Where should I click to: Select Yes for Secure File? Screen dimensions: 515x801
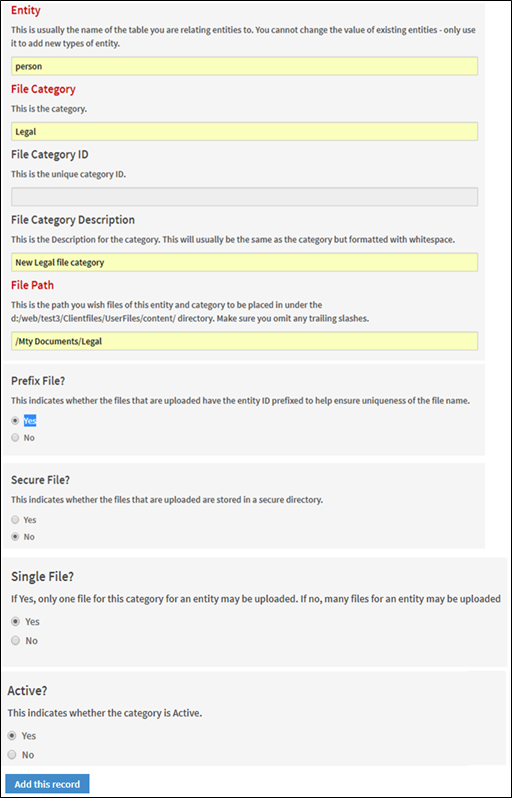(15, 520)
